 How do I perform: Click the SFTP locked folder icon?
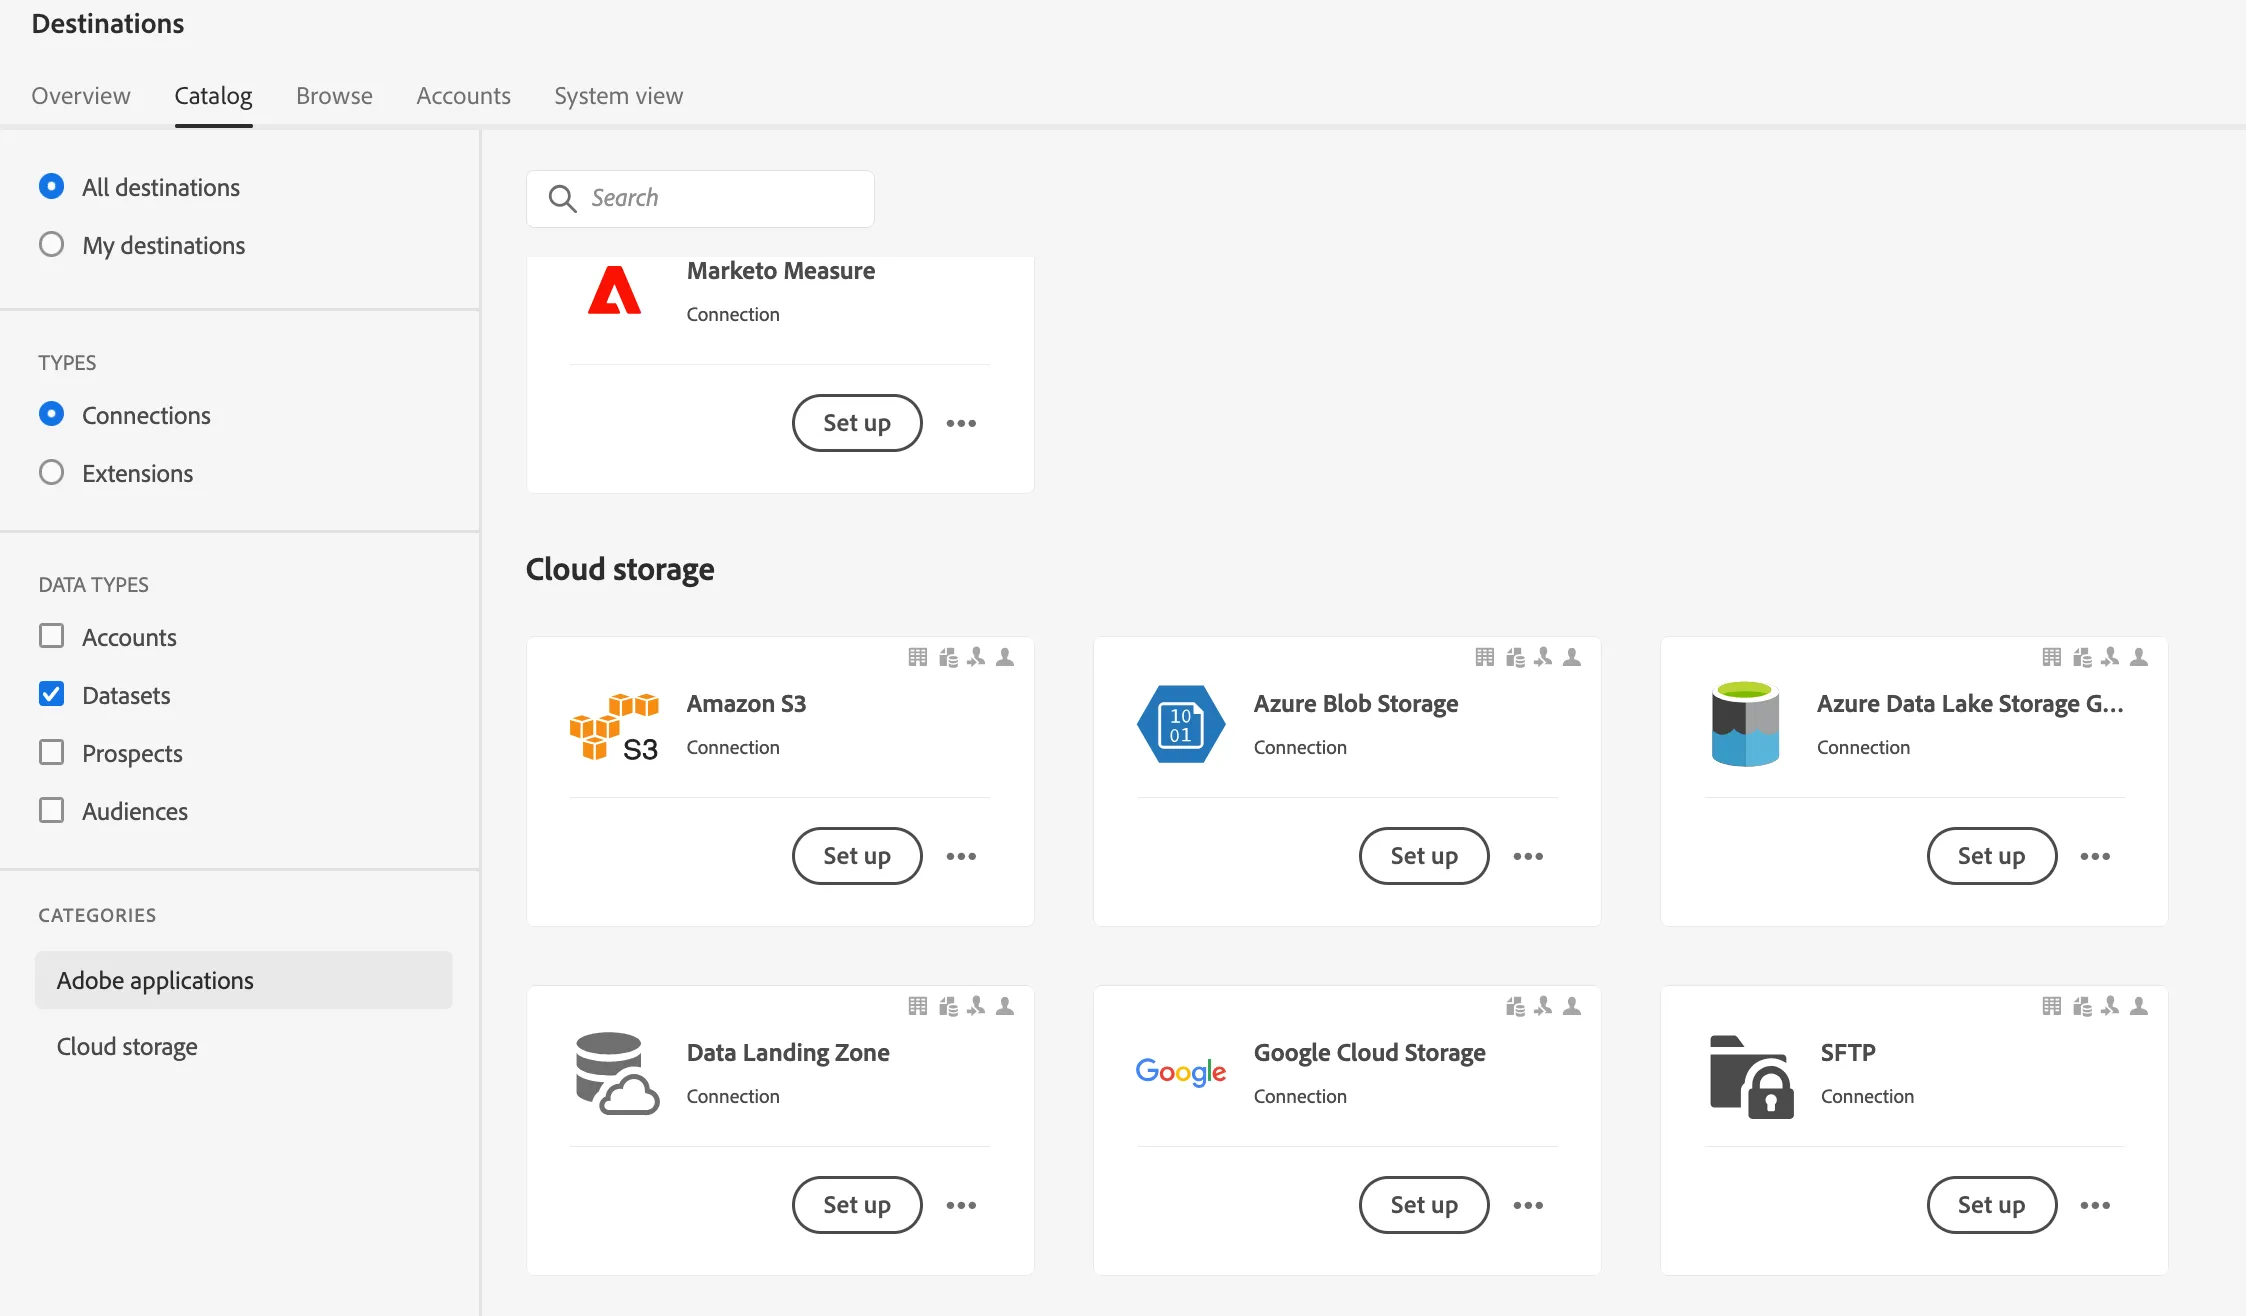point(1752,1076)
